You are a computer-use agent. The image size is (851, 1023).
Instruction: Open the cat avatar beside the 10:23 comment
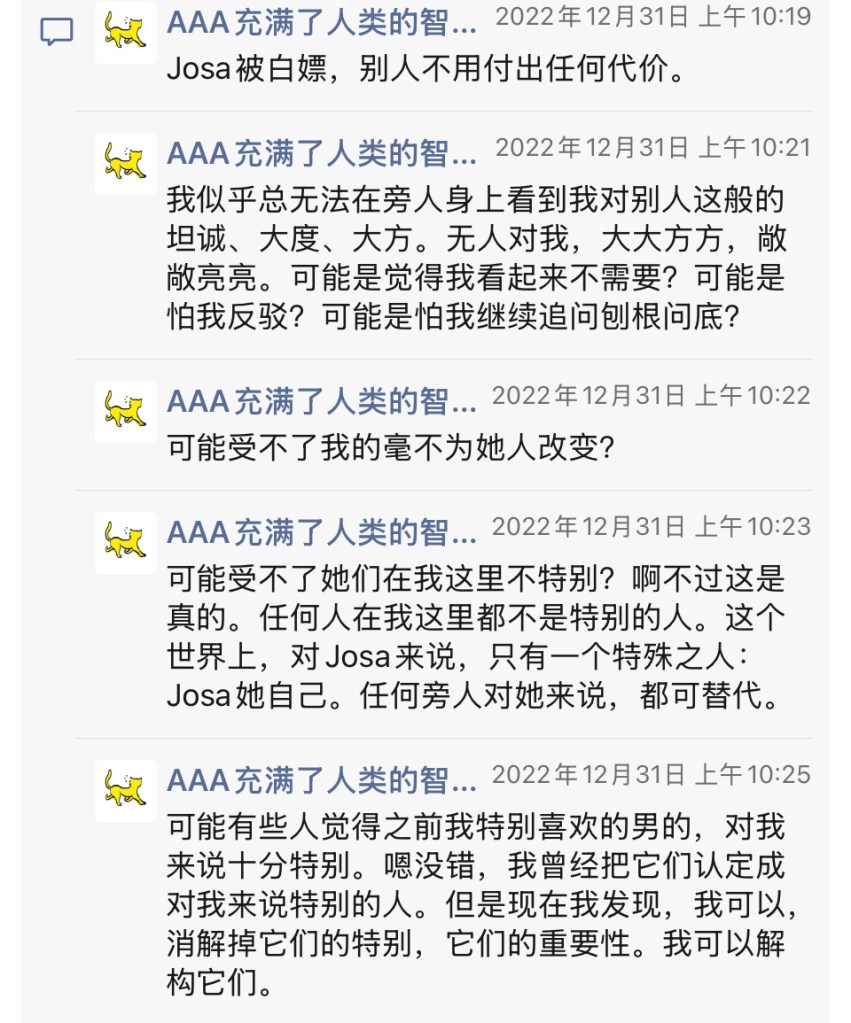pos(126,543)
